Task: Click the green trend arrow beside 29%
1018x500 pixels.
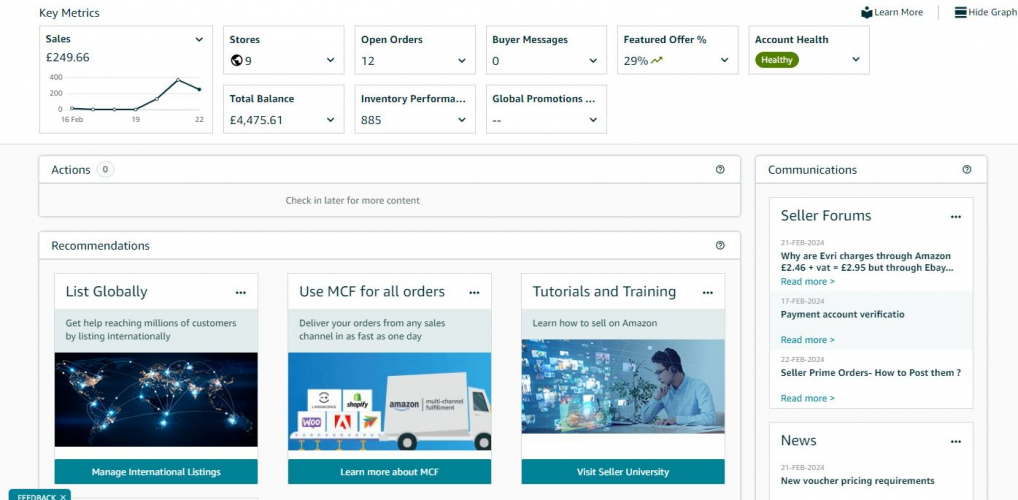Action: [x=657, y=60]
